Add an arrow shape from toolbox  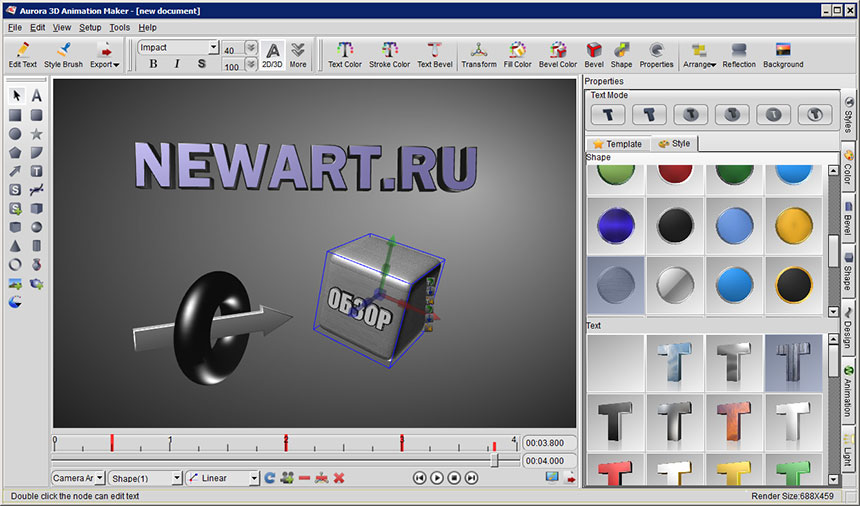[15, 171]
